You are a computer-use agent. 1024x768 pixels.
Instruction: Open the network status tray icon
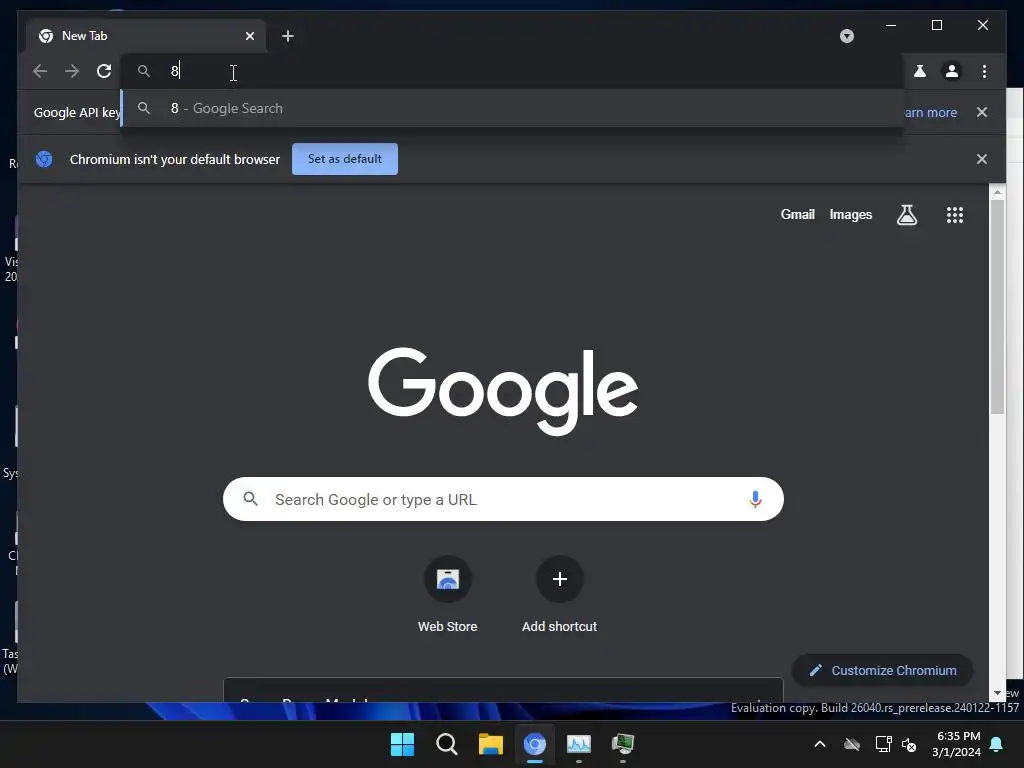[884, 744]
